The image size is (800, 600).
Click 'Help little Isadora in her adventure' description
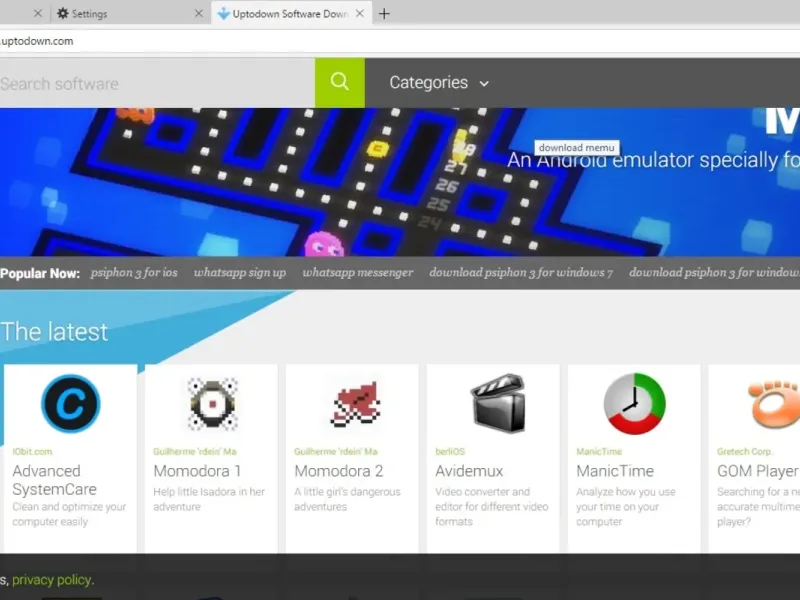(209, 499)
